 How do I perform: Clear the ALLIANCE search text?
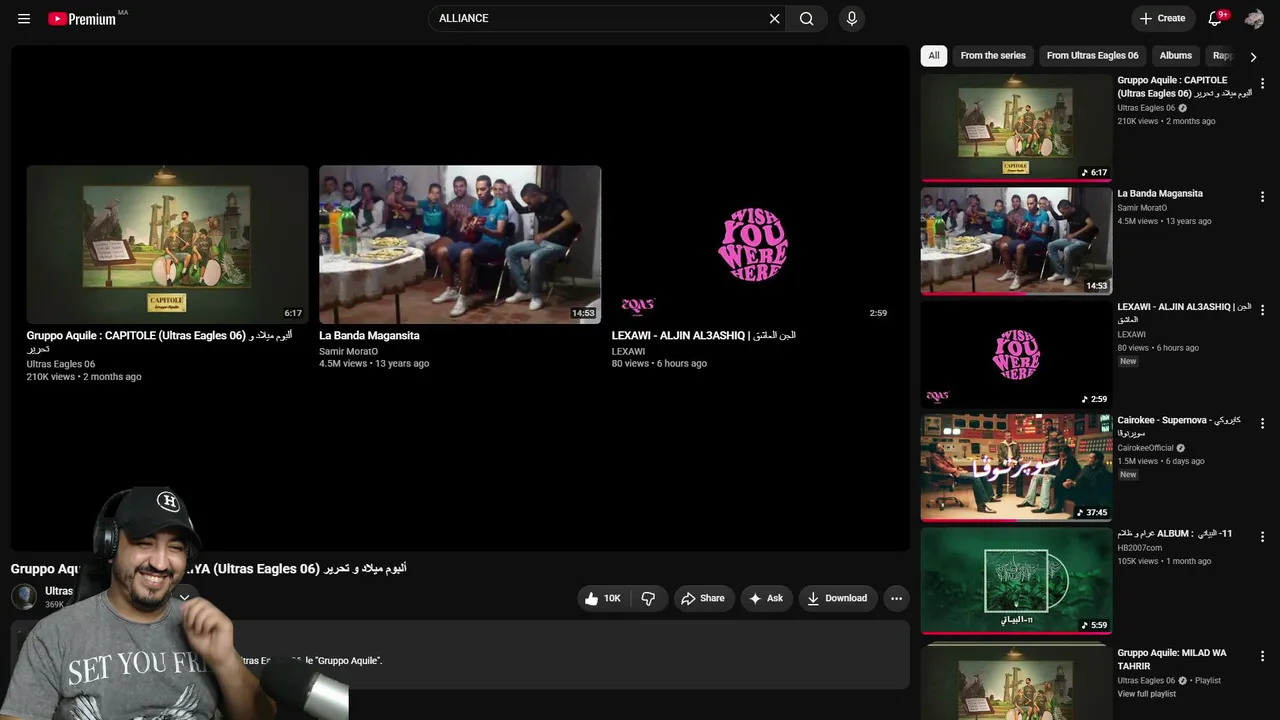pos(774,18)
